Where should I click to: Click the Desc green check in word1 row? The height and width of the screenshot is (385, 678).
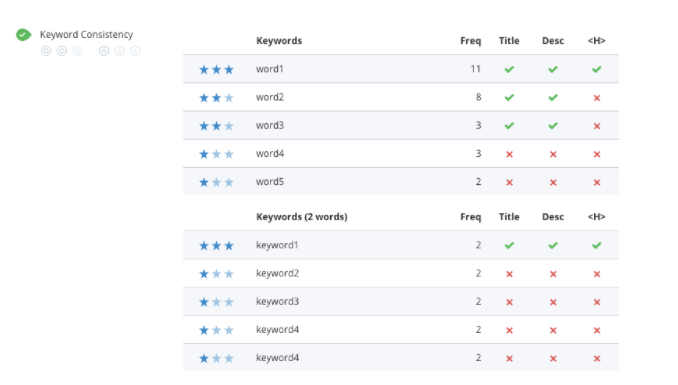(553, 69)
